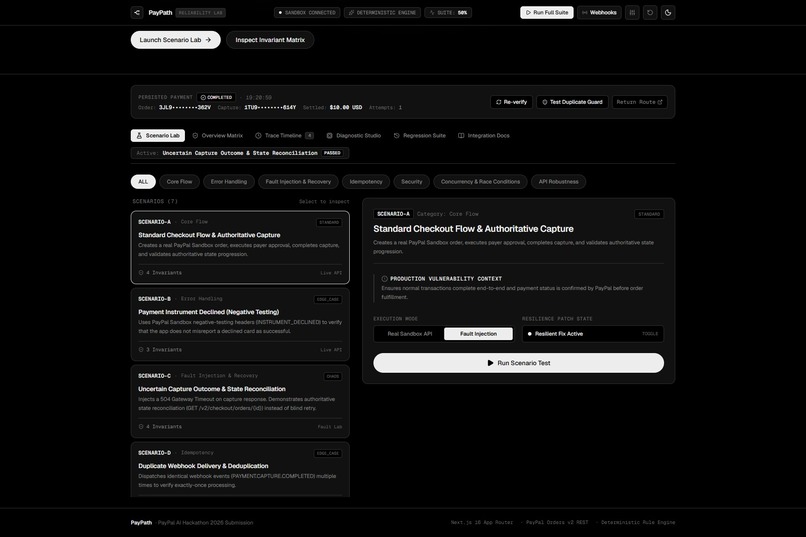Switch to Diagnostic Studio tab
806x537 pixels.
(x=354, y=136)
